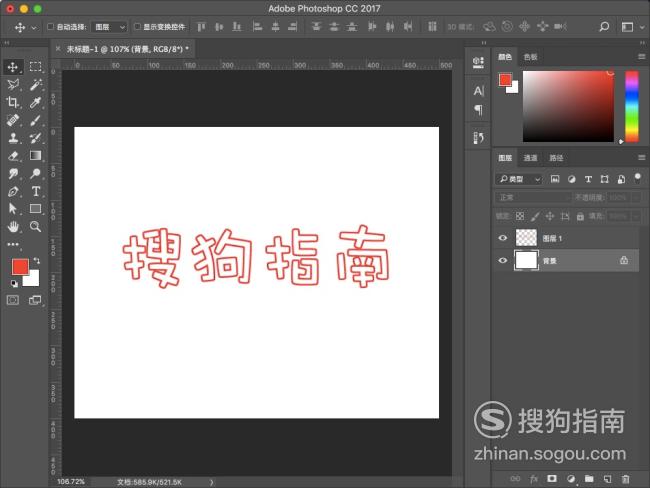Select the Gradient tool
Screen dimensions: 650x488
click(35, 155)
